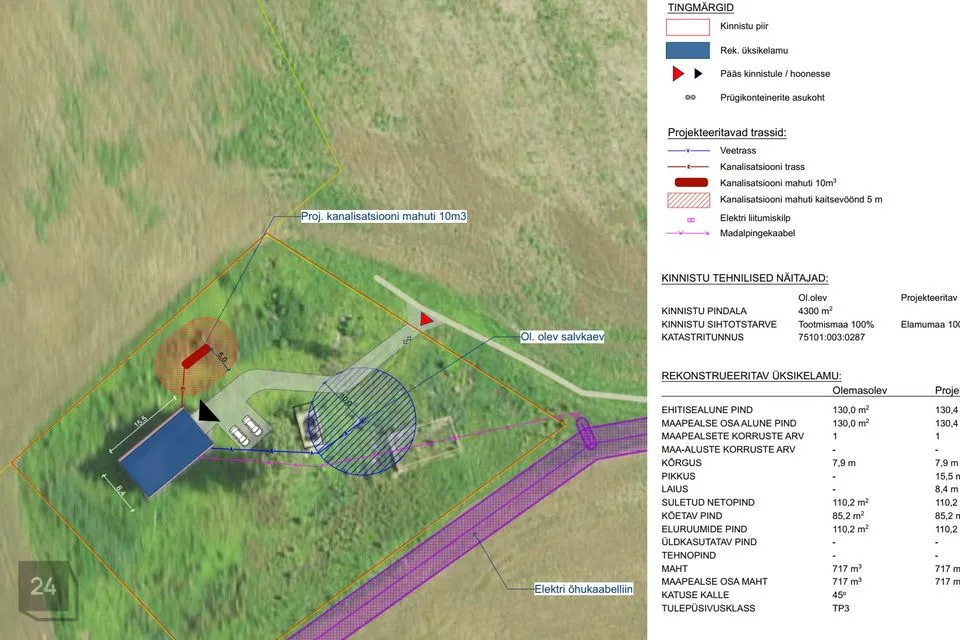Click the 'Ol. olev salvkaev' map label
This screenshot has width=960, height=640.
click(562, 336)
